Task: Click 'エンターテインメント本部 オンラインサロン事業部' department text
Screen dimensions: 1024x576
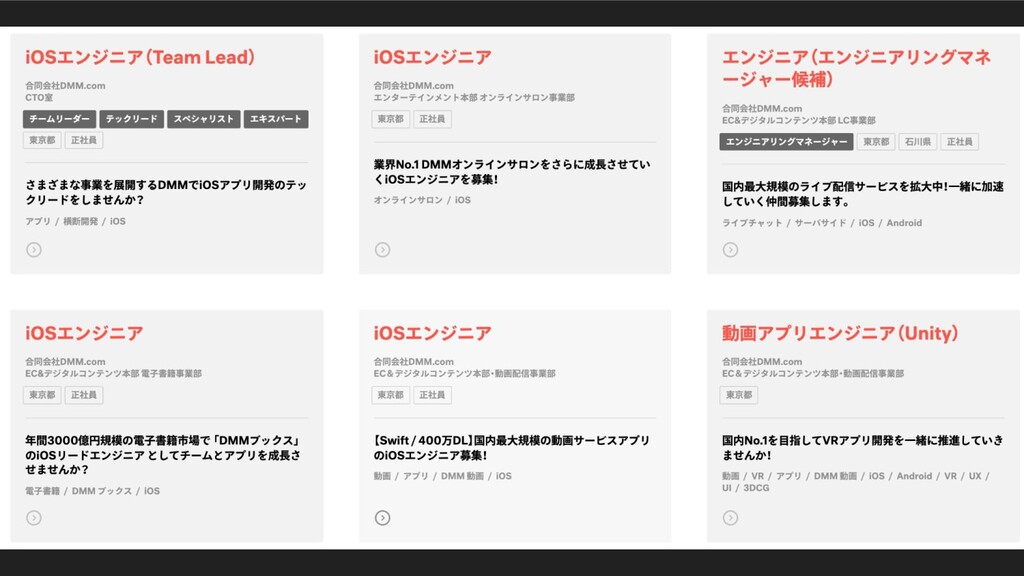Action: (x=474, y=97)
